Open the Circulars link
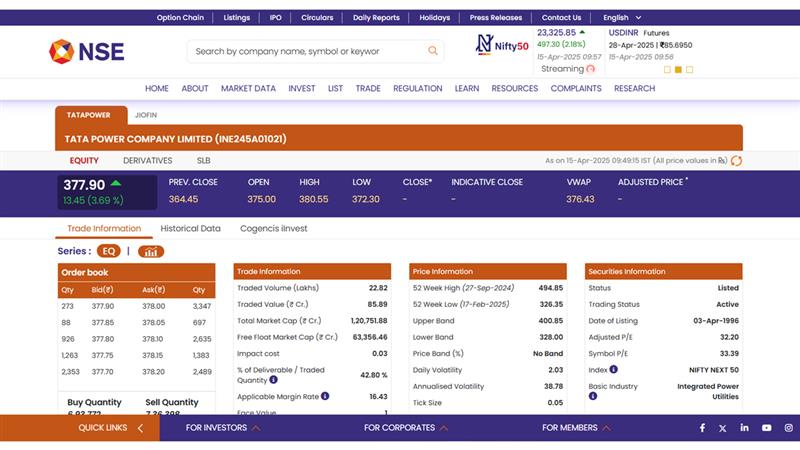The width and height of the screenshot is (800, 450). pos(317,17)
